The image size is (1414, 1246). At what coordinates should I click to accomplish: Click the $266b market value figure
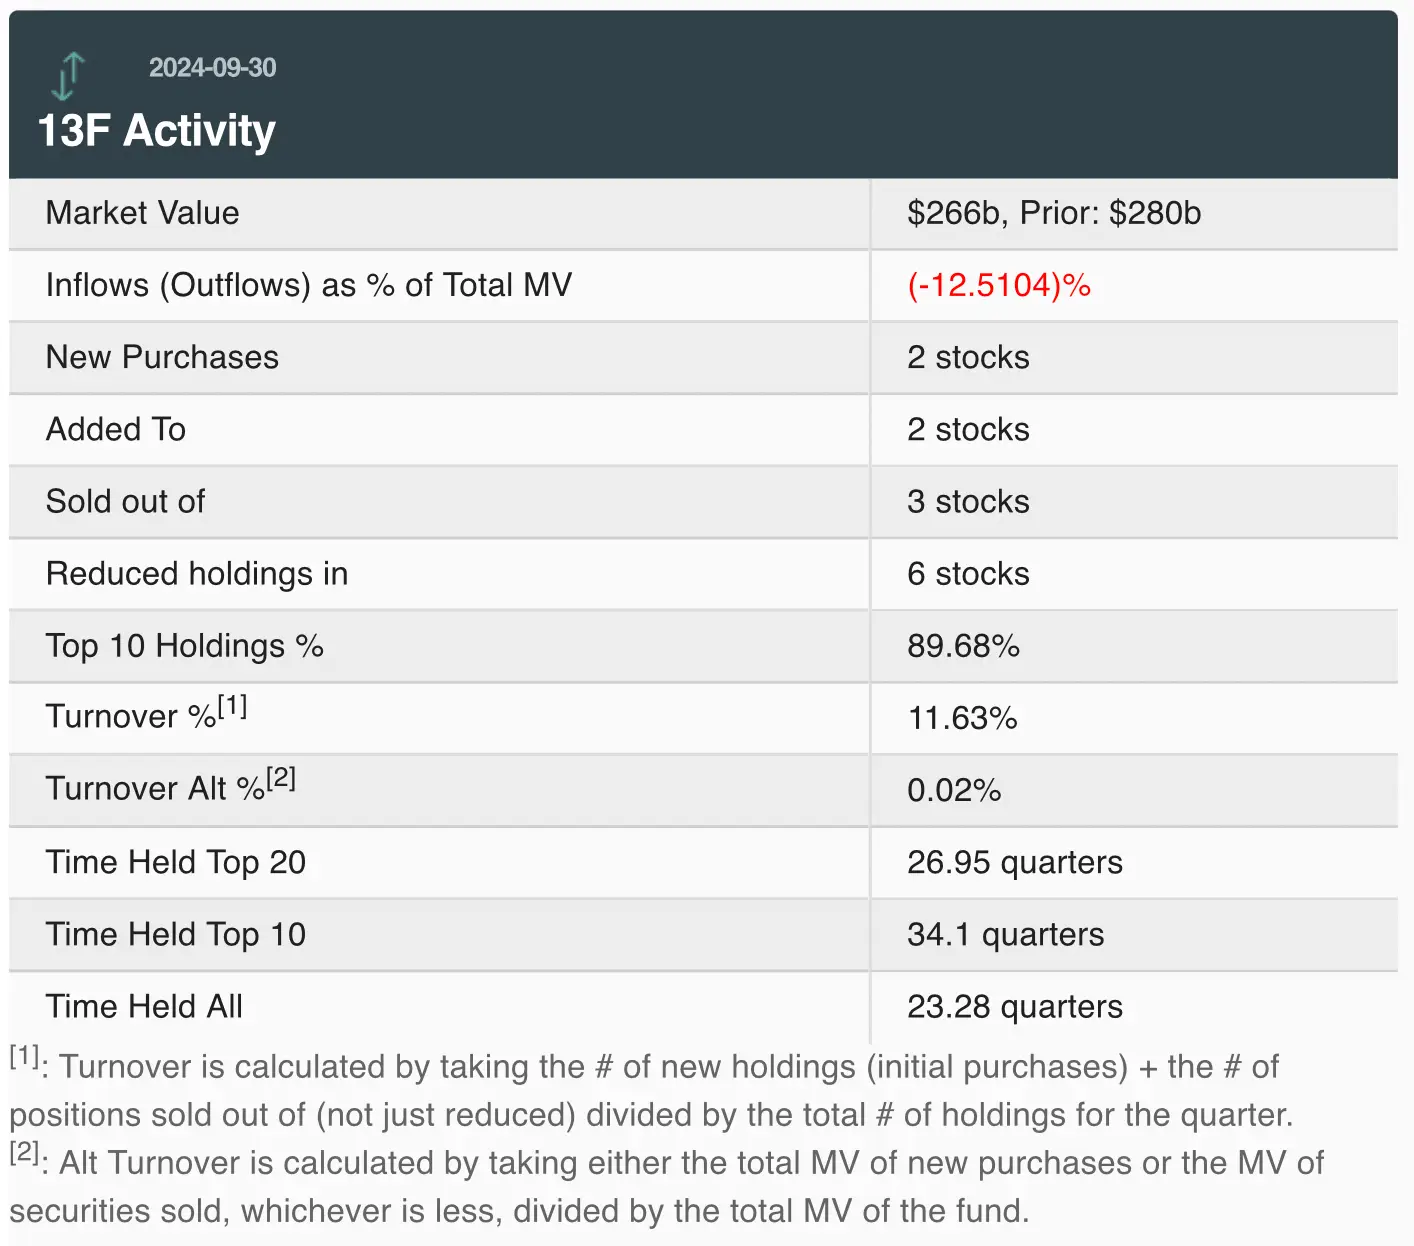click(x=955, y=213)
